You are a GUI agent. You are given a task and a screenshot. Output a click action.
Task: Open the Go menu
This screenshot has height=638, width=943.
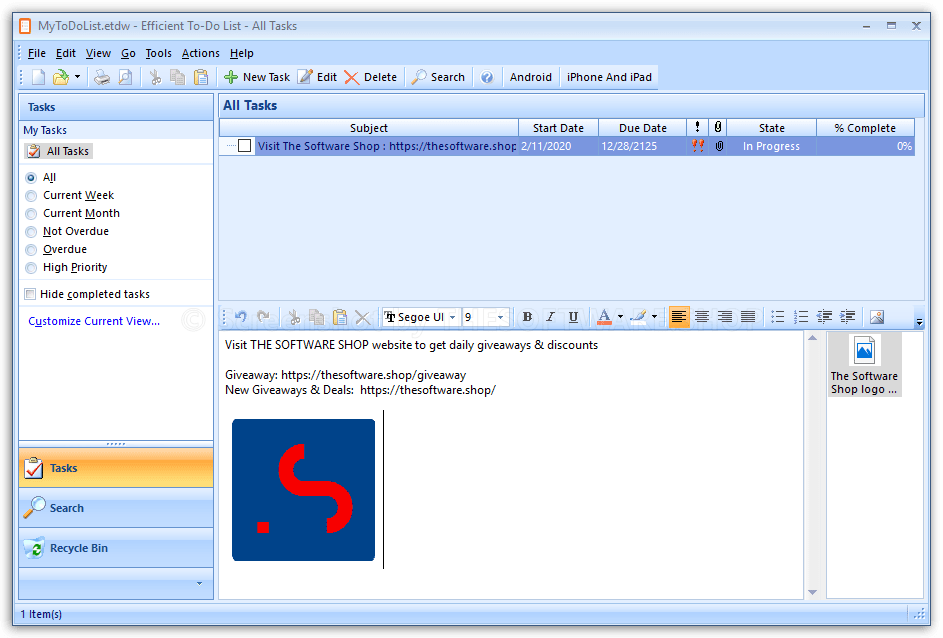128,53
